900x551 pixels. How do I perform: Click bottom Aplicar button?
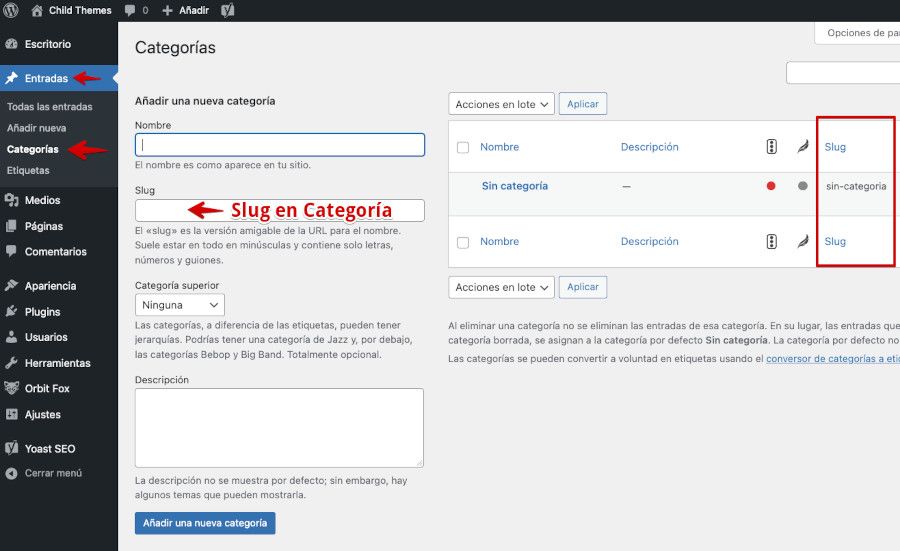583,286
